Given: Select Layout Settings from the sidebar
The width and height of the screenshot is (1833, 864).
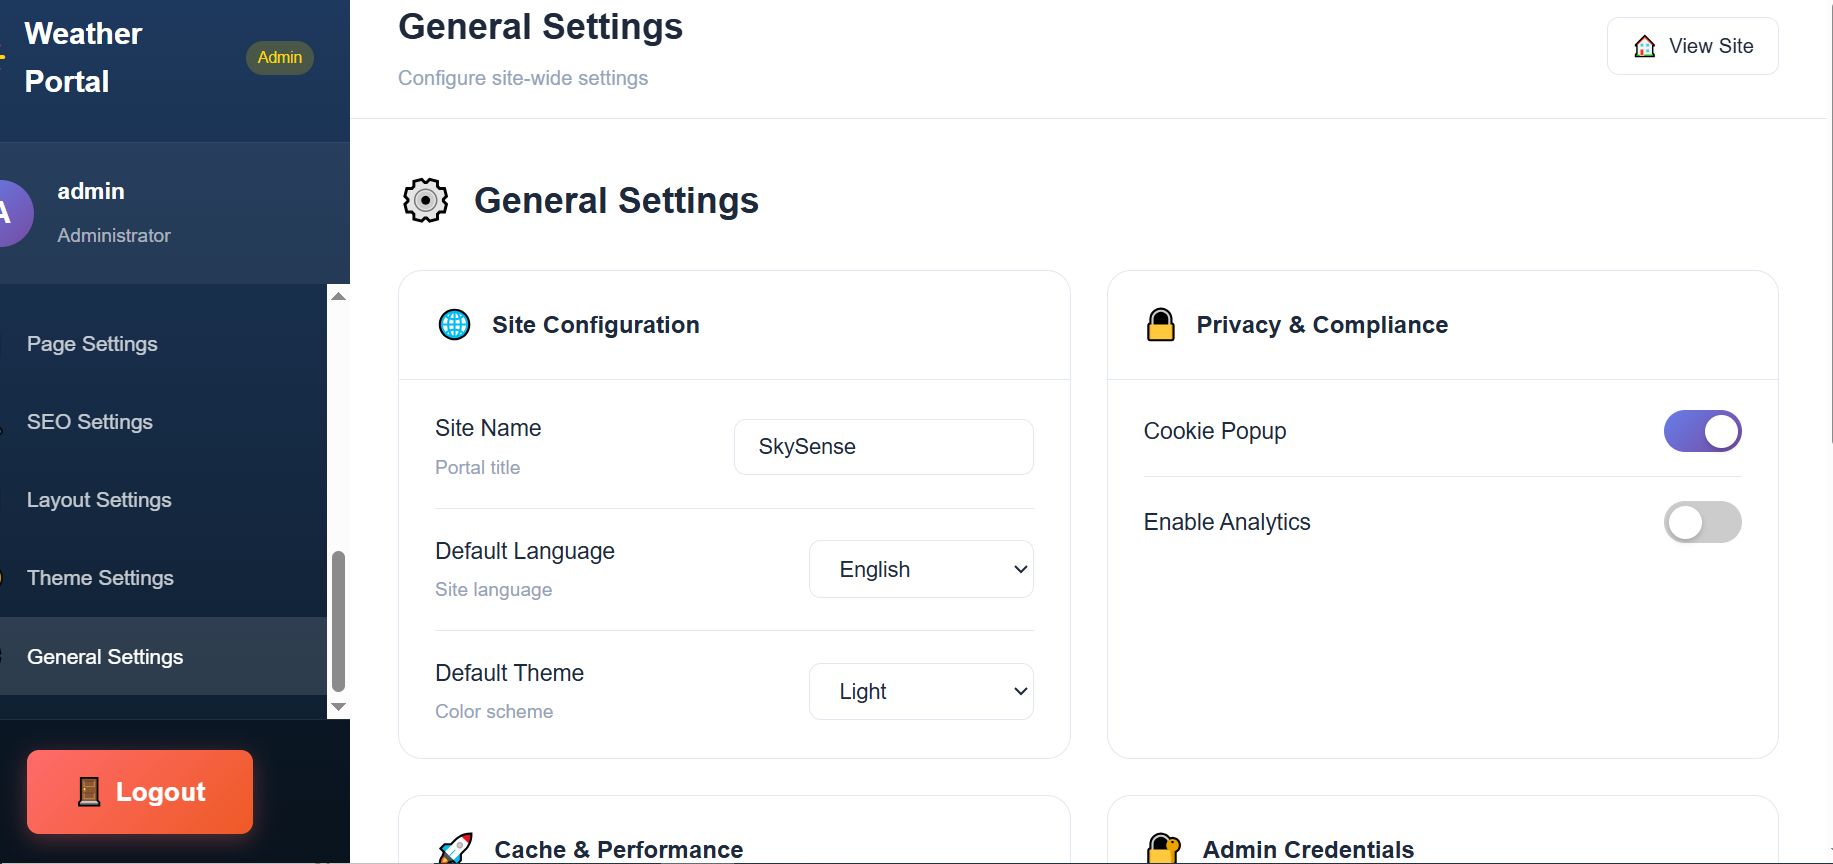Looking at the screenshot, I should click(99, 500).
